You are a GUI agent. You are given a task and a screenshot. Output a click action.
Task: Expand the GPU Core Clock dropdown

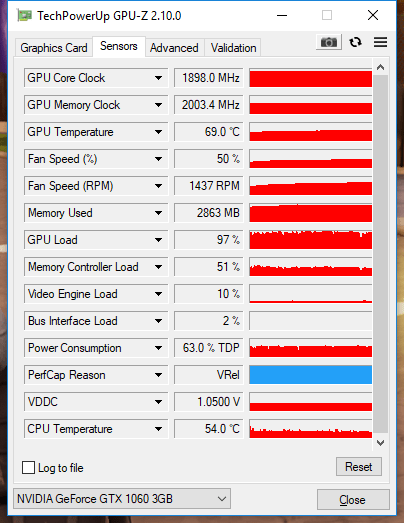pos(158,78)
